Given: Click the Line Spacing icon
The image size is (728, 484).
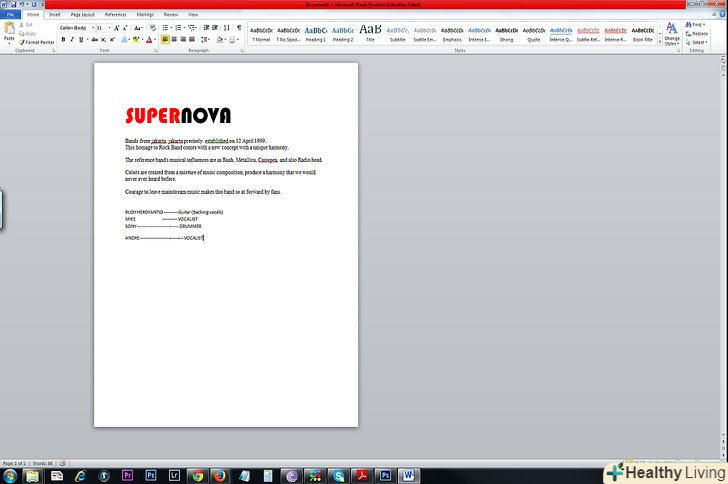Looking at the screenshot, I should tap(205, 40).
